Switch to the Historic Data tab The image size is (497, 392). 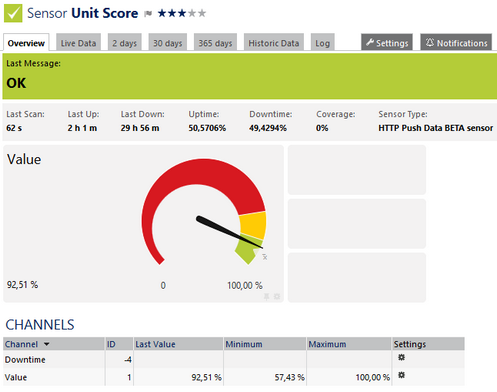point(274,43)
